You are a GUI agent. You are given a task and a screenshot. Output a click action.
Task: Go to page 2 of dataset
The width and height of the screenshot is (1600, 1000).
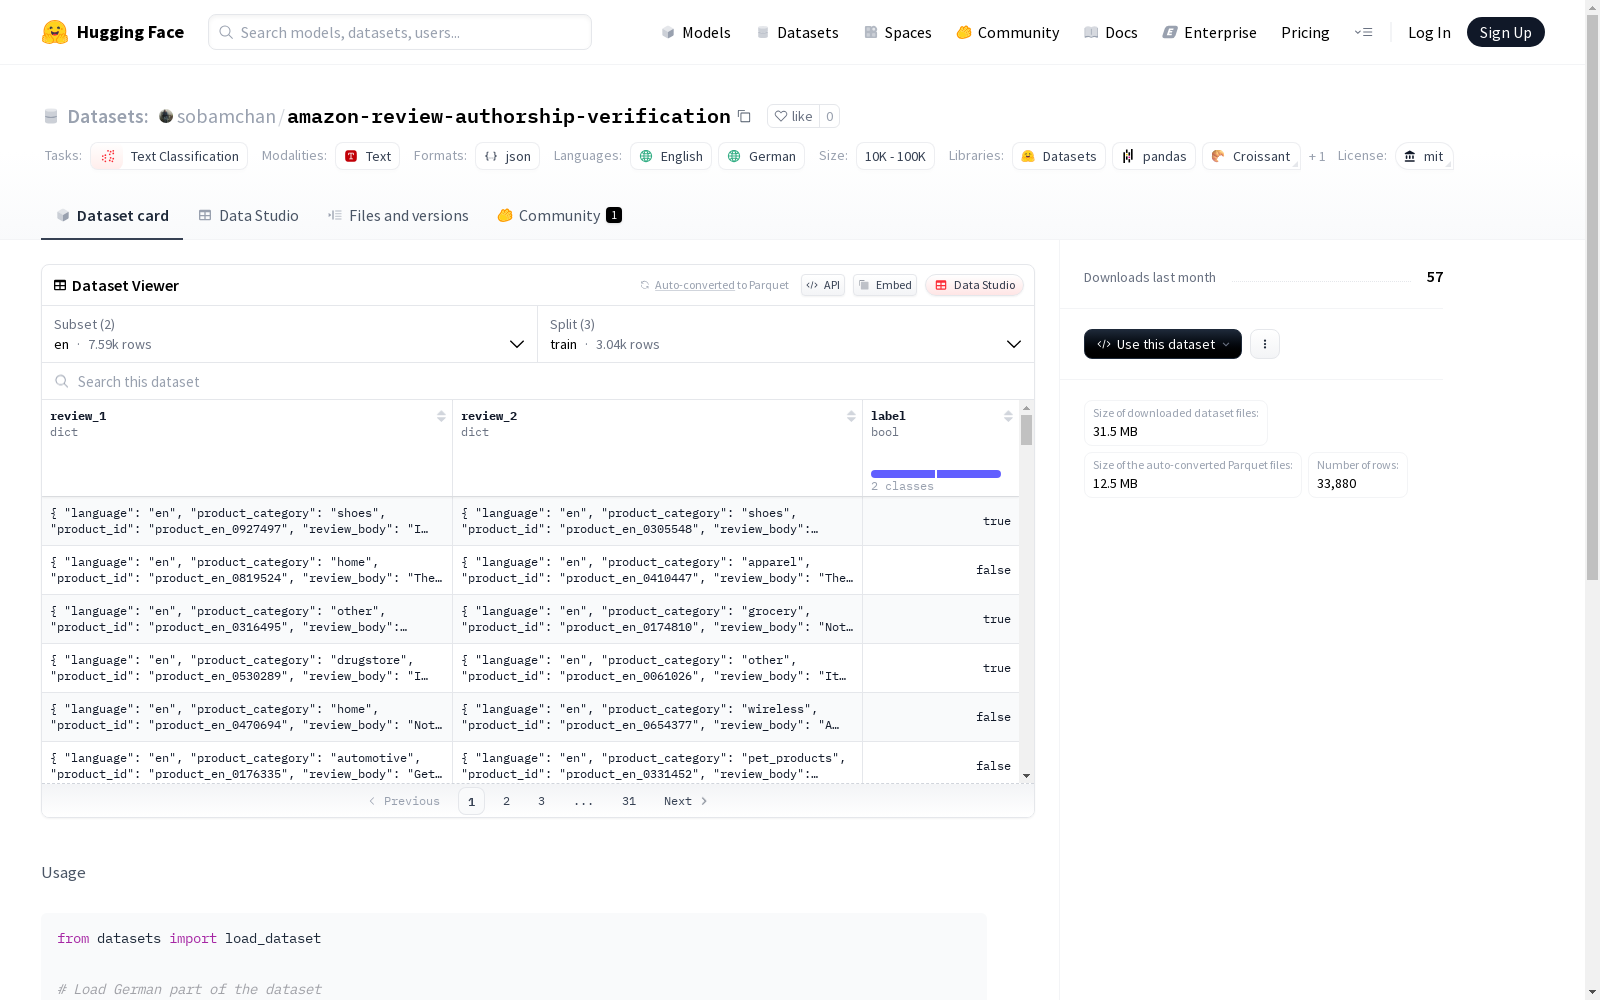(507, 801)
